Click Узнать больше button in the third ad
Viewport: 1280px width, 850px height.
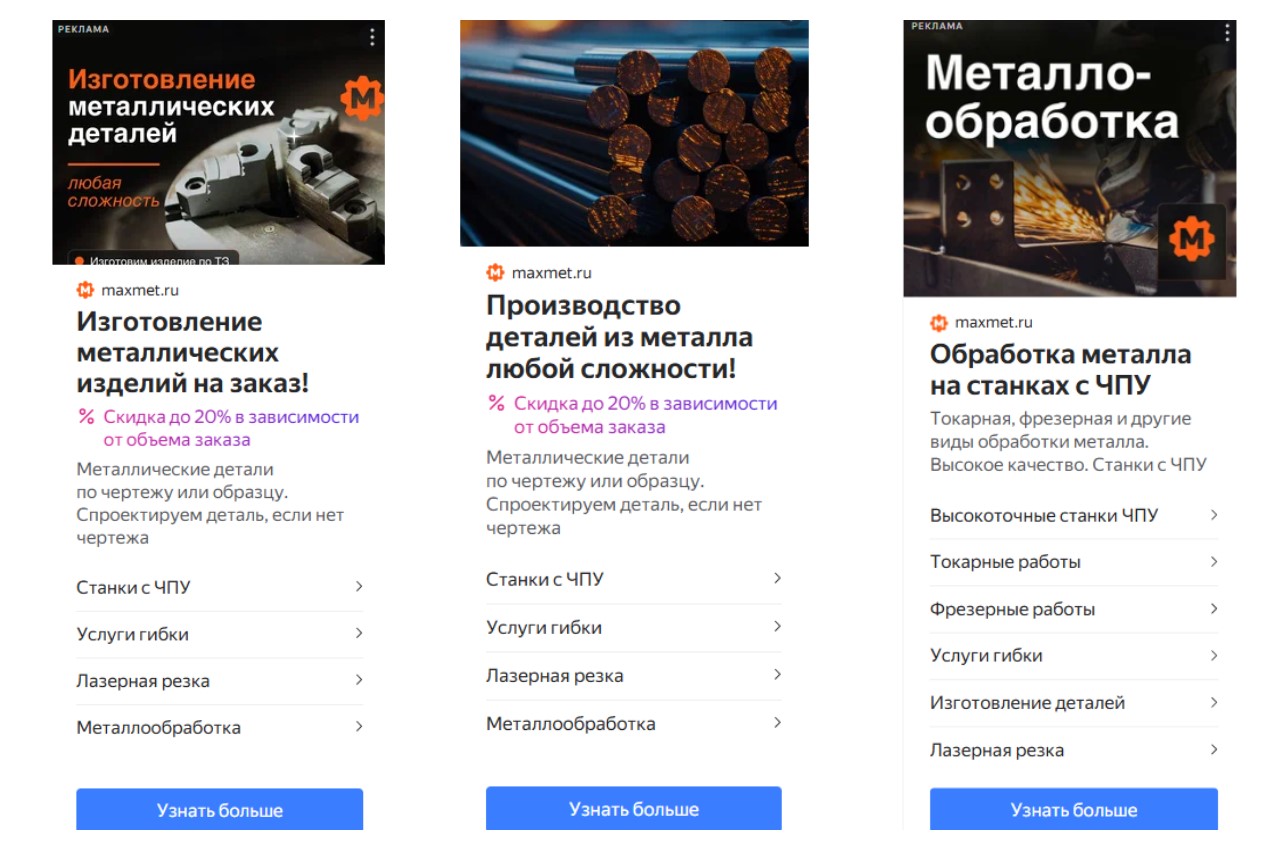[x=1074, y=810]
